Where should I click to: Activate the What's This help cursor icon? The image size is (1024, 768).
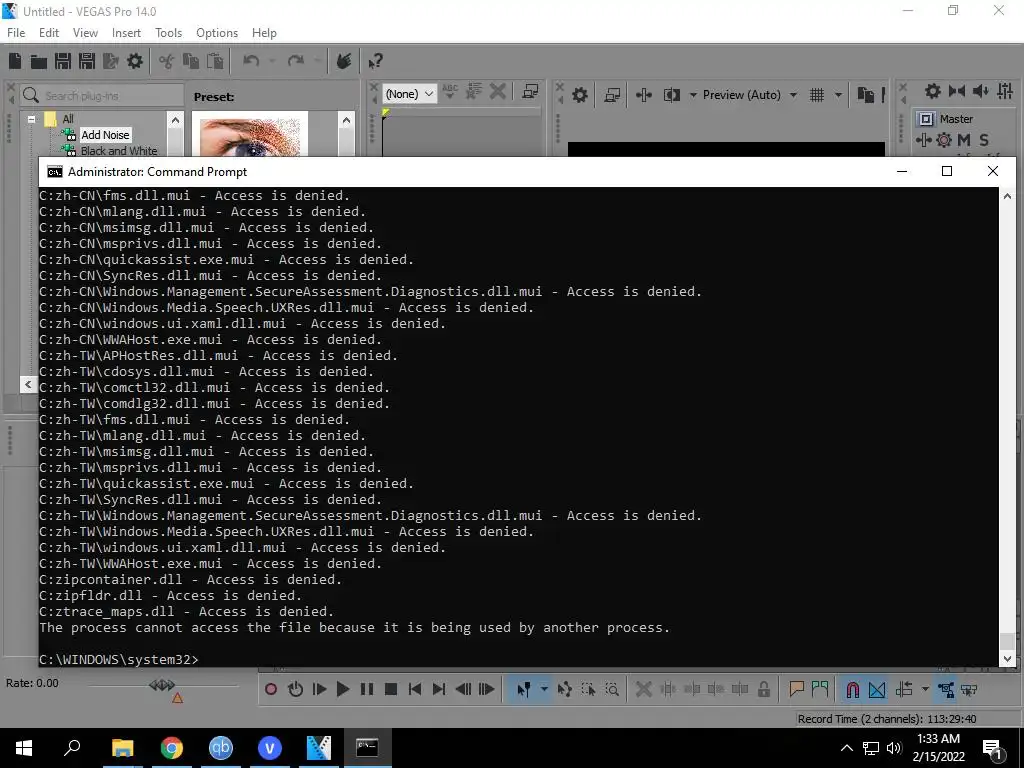(376, 61)
